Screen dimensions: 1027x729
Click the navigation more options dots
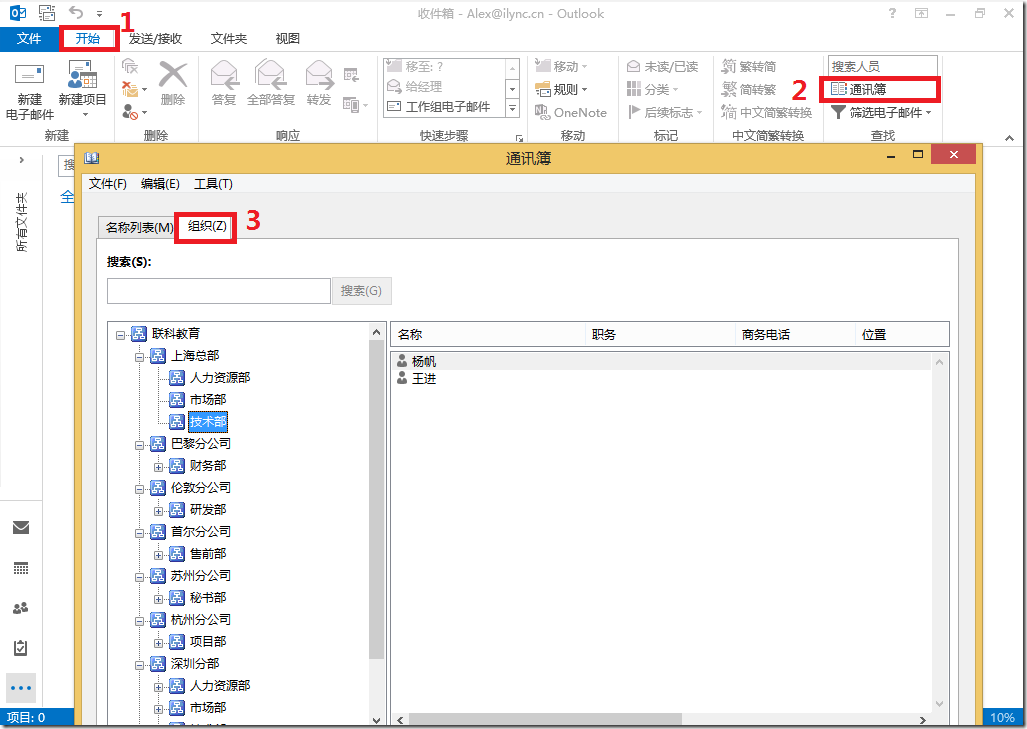[21, 688]
